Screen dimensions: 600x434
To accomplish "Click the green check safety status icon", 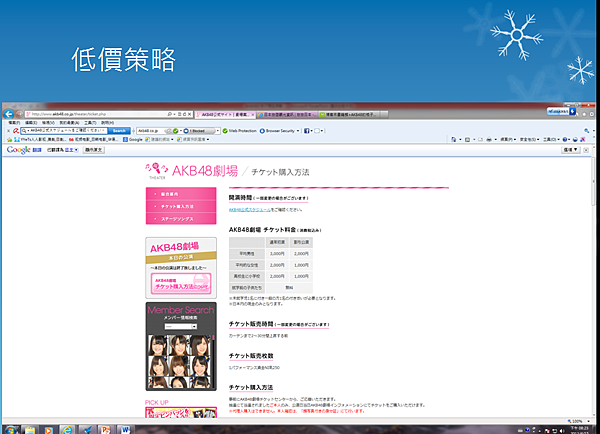I will click(x=176, y=131).
